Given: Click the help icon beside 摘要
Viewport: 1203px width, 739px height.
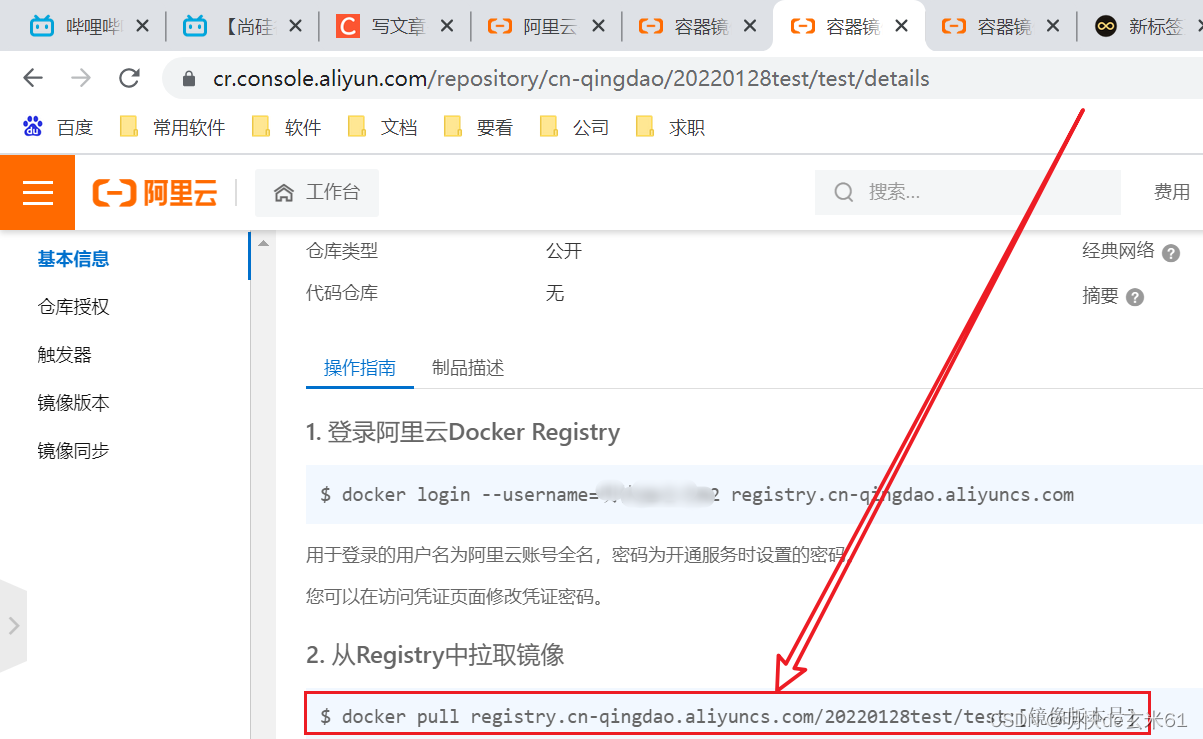Looking at the screenshot, I should pyautogui.click(x=1135, y=297).
